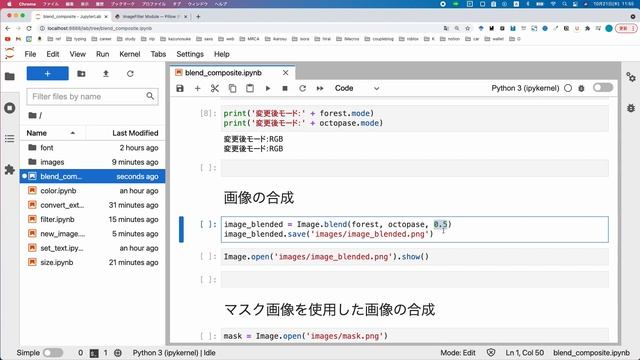
Task: Copy the selected cell in the notebook toolbar
Action: pos(232,88)
